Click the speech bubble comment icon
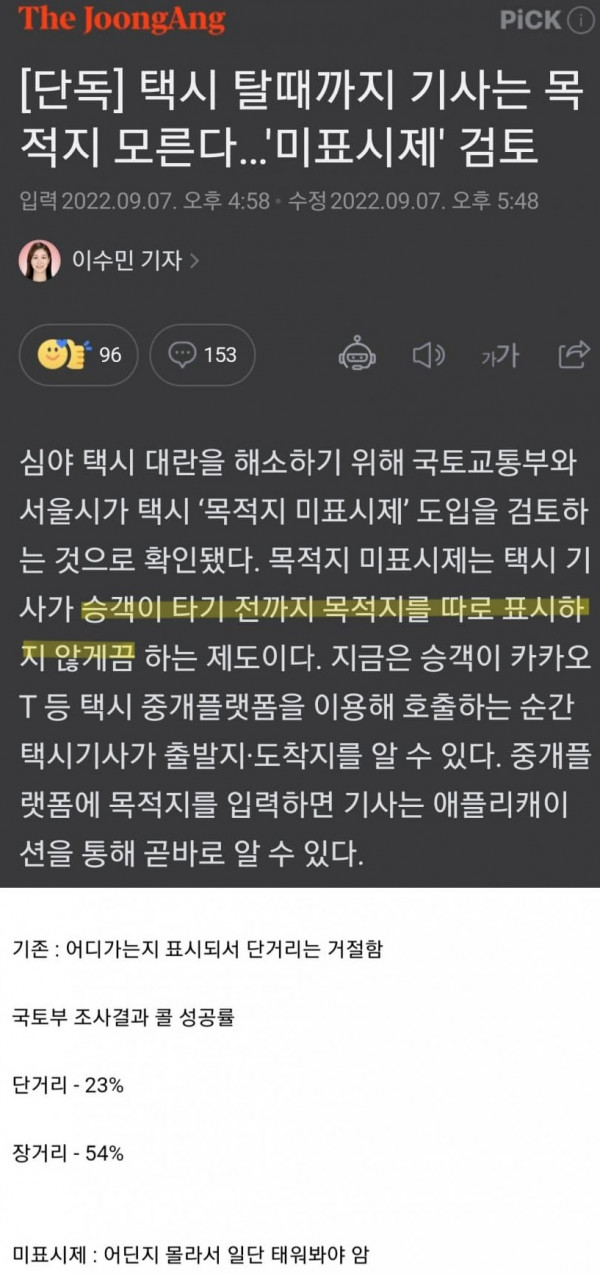Image resolution: width=600 pixels, height=1274 pixels. [182, 354]
